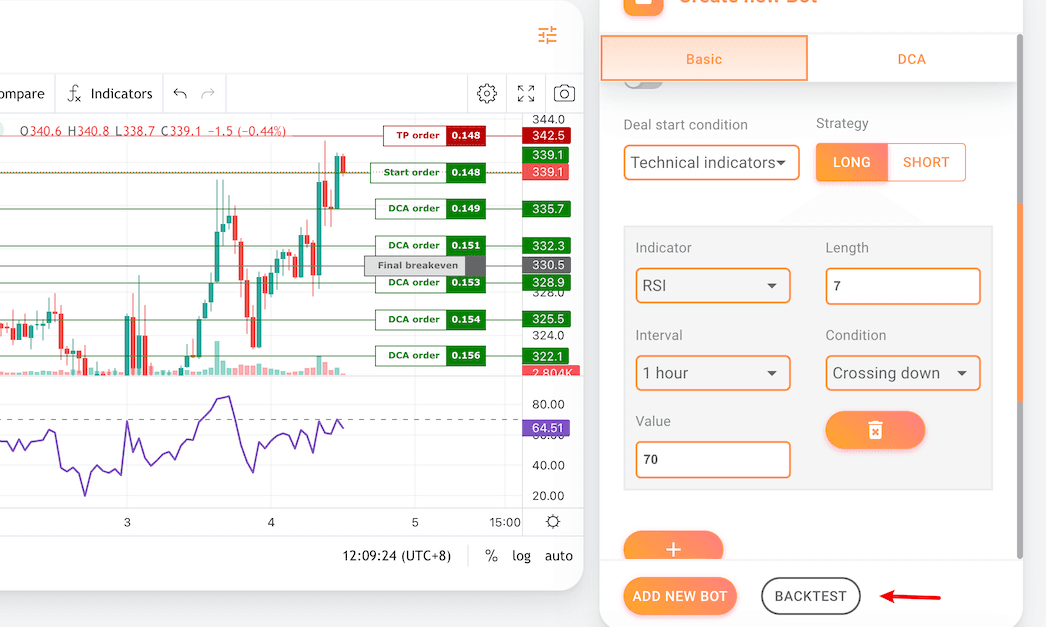
Task: Toggle the switch below the Basic tab
Action: (x=643, y=84)
